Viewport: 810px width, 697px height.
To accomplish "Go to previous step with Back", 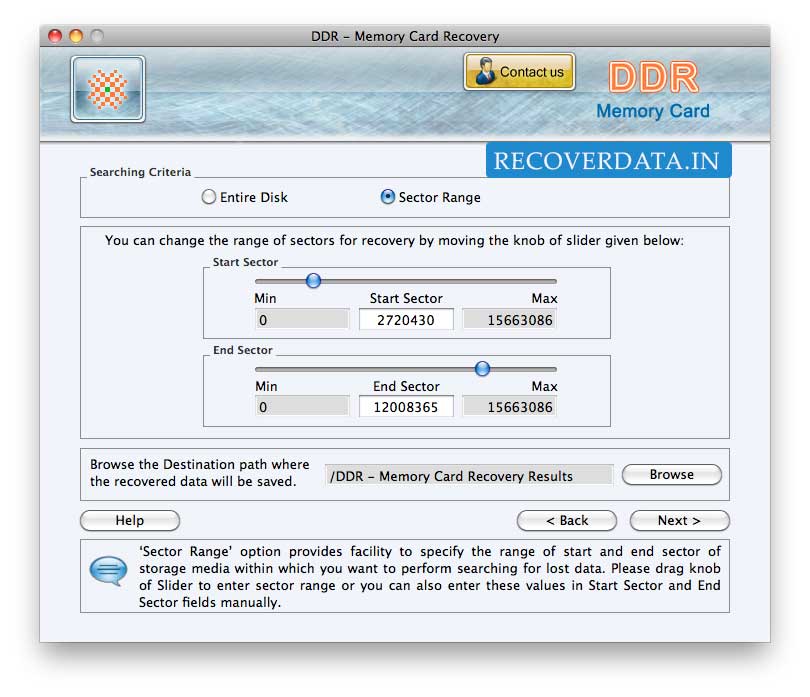I will pos(567,520).
